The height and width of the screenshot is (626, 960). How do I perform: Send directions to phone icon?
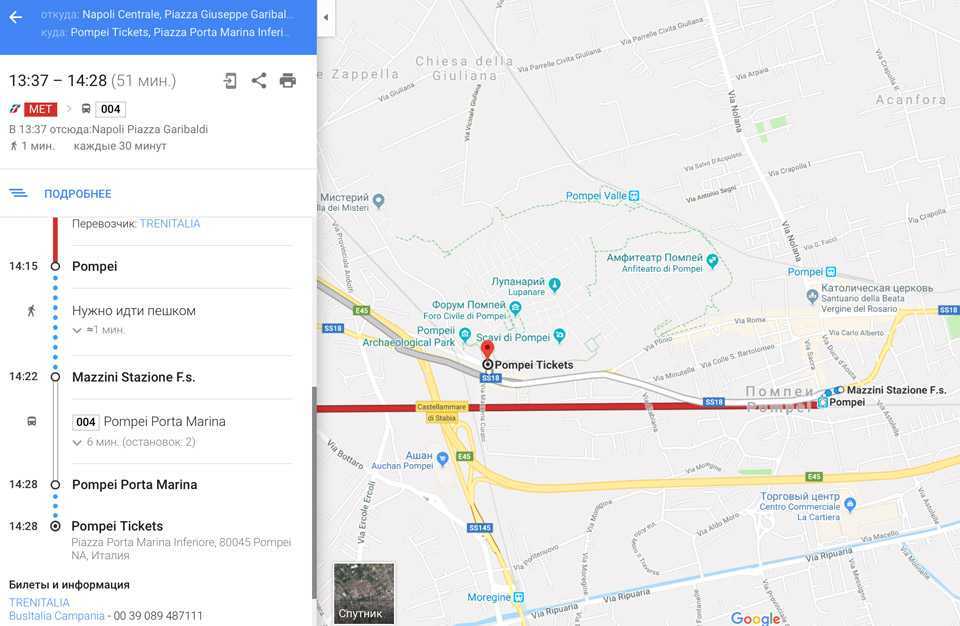tap(230, 81)
